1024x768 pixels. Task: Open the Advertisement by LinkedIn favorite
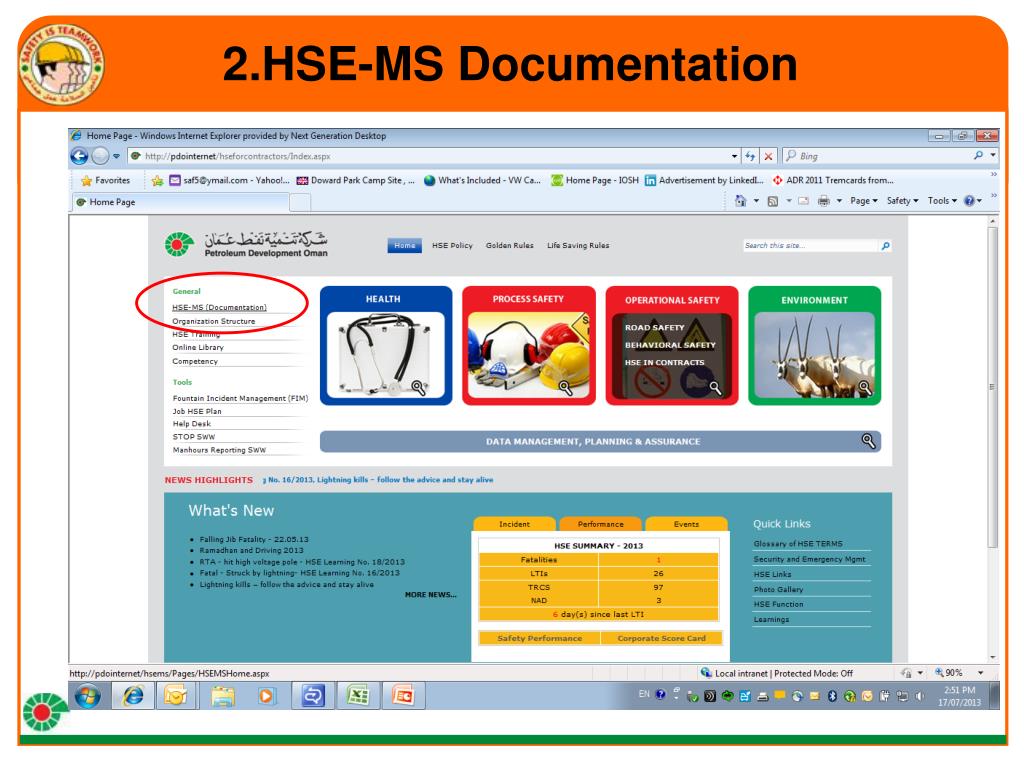point(704,180)
